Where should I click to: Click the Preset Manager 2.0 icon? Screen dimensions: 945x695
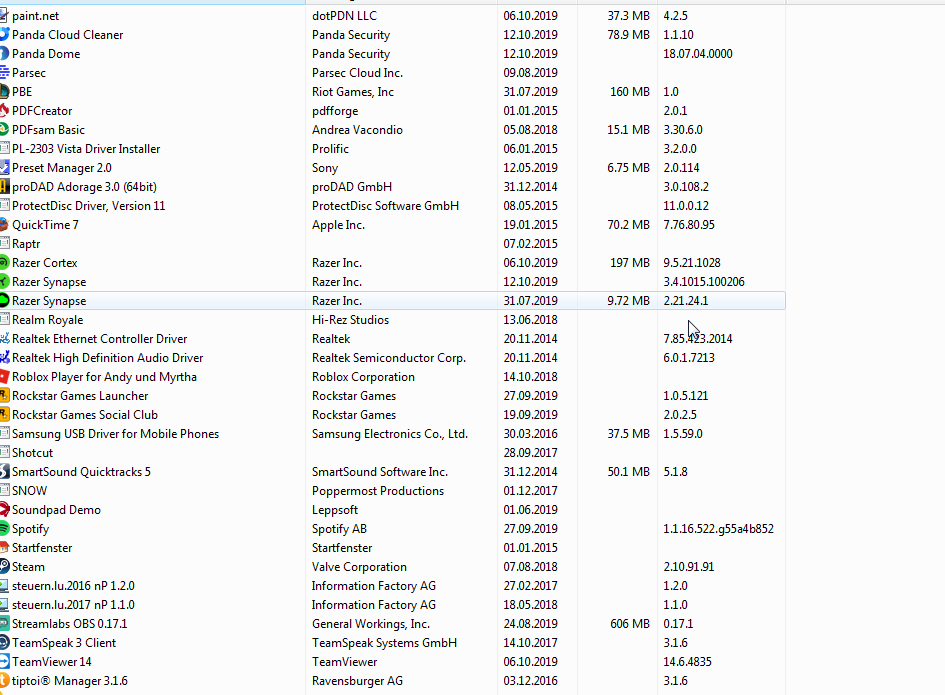[x=4, y=168]
